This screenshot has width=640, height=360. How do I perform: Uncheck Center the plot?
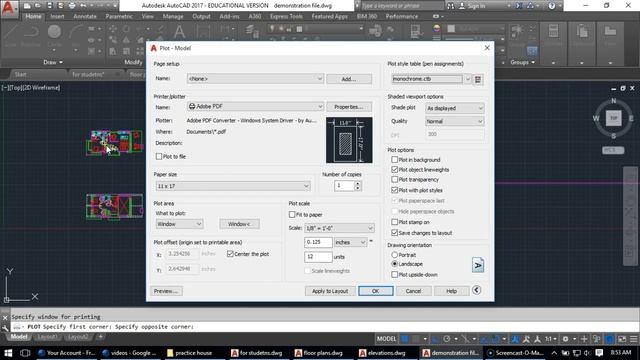[x=230, y=254]
